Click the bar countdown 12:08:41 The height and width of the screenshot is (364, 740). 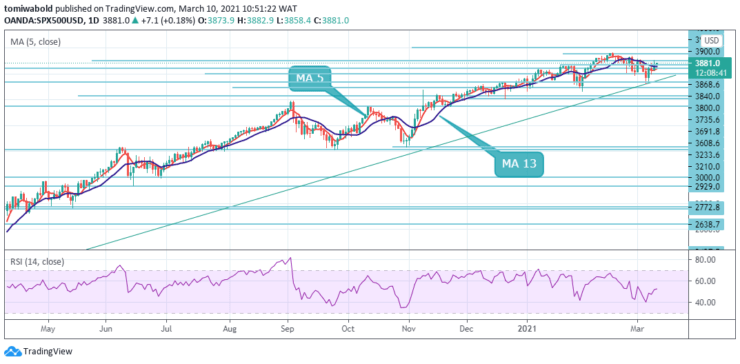pyautogui.click(x=710, y=72)
